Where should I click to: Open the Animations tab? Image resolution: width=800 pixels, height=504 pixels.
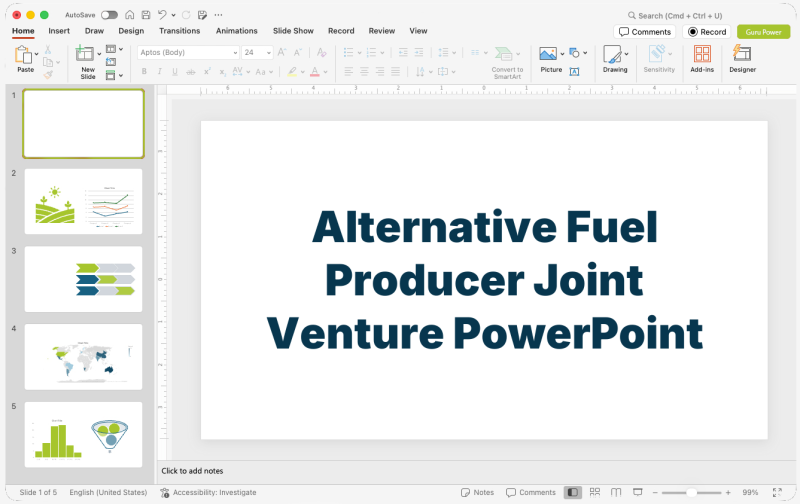coord(237,31)
